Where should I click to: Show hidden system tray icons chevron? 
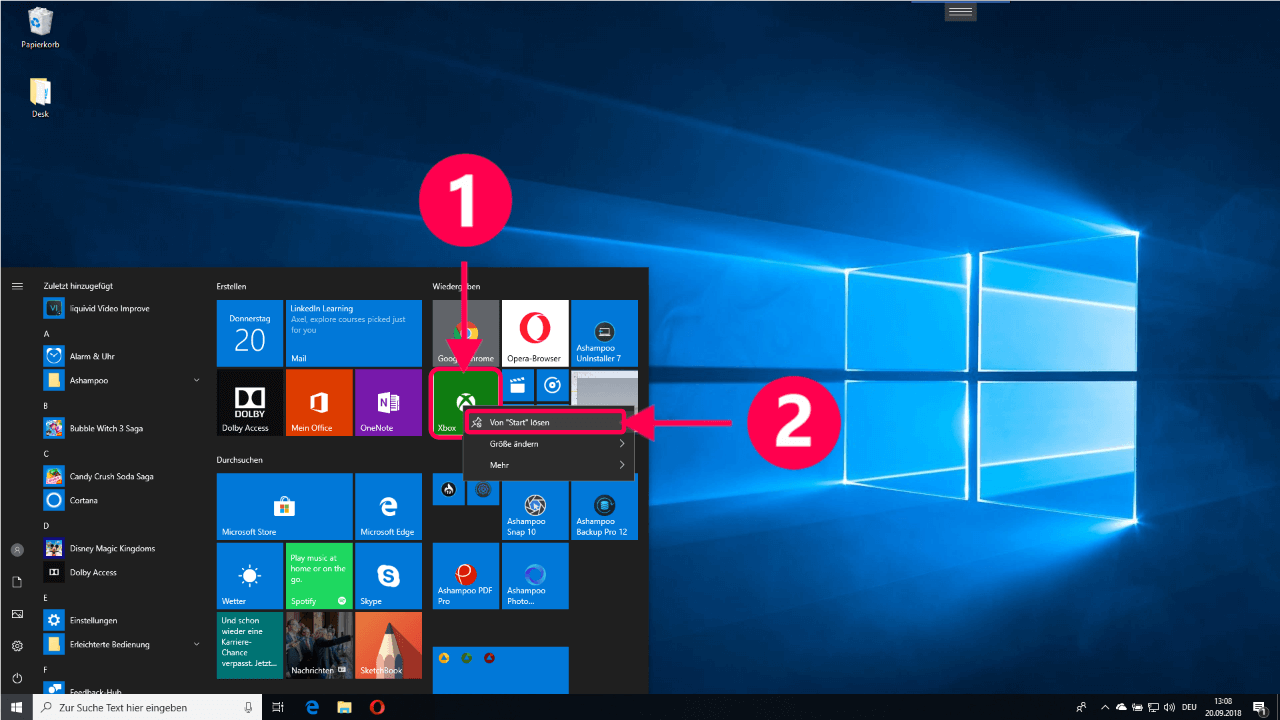(x=1103, y=707)
